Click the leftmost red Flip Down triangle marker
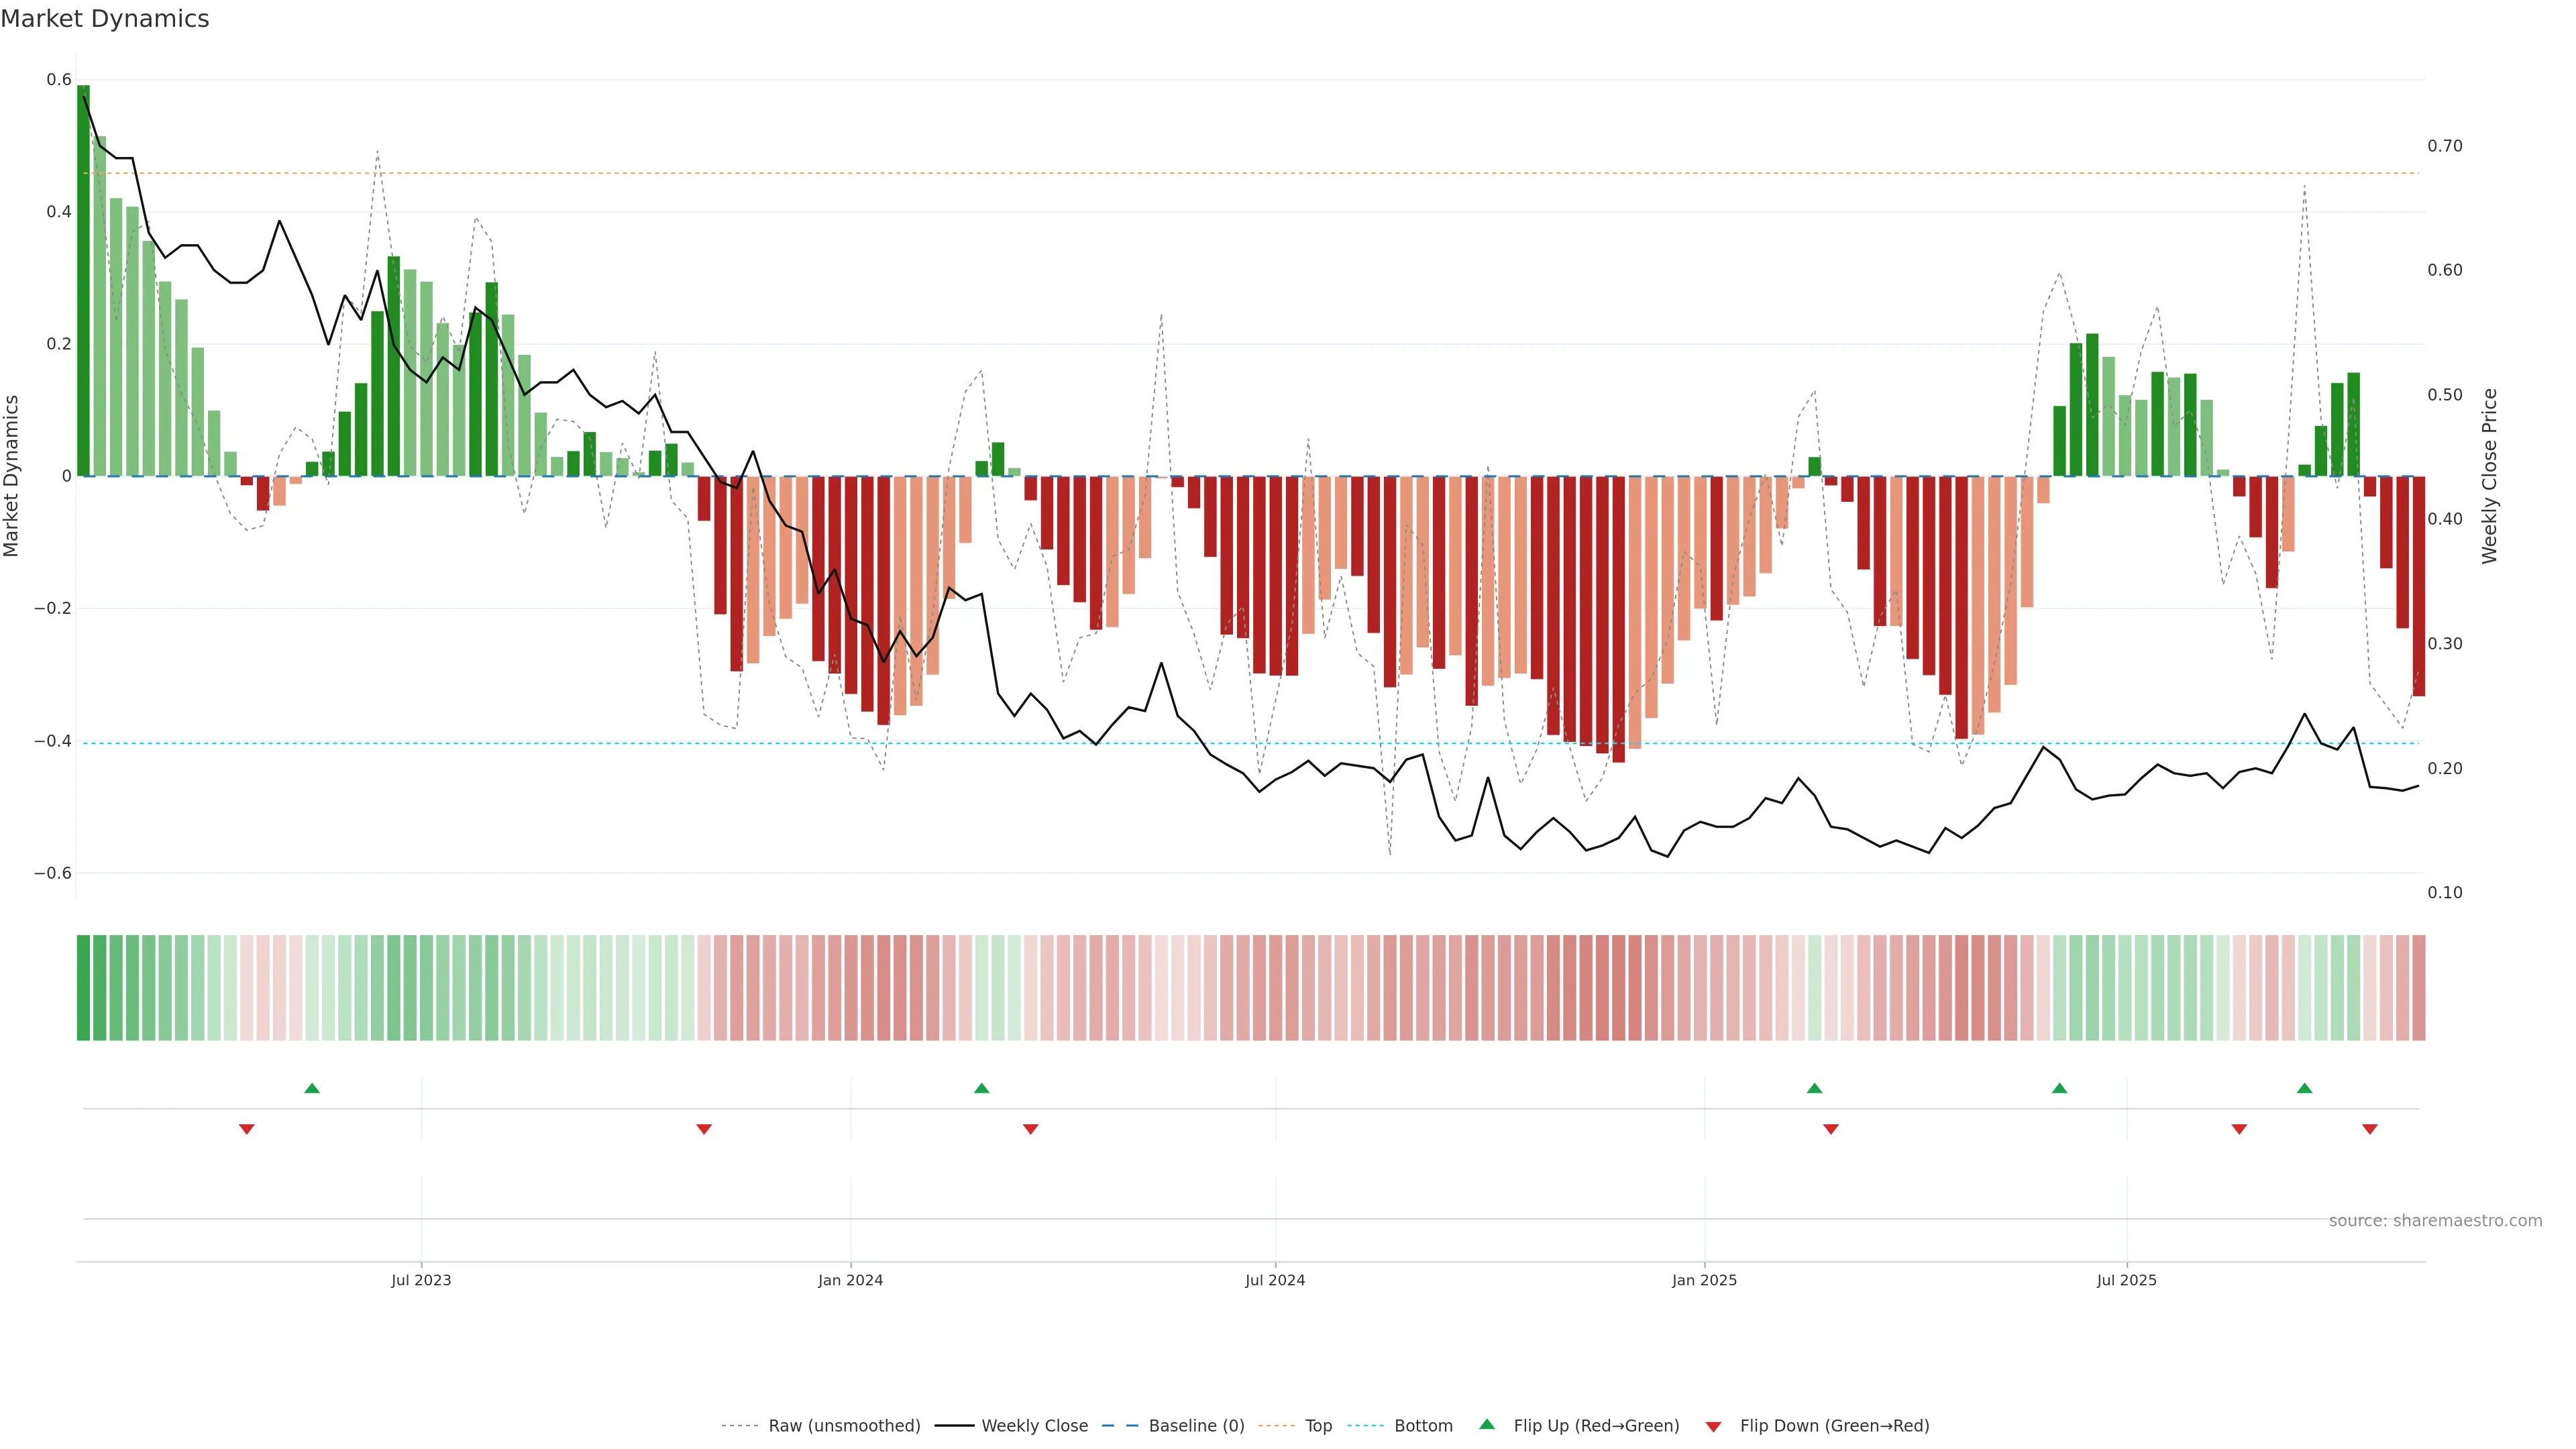The image size is (2576, 1449). [x=247, y=1129]
